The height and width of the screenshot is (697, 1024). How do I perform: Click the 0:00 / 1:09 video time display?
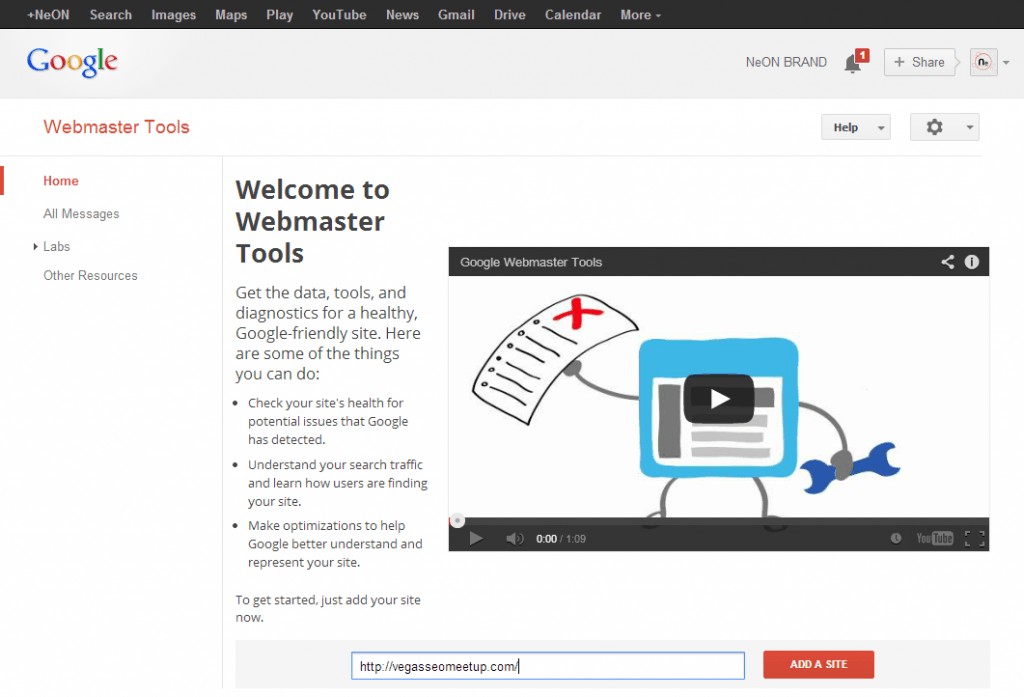(561, 539)
